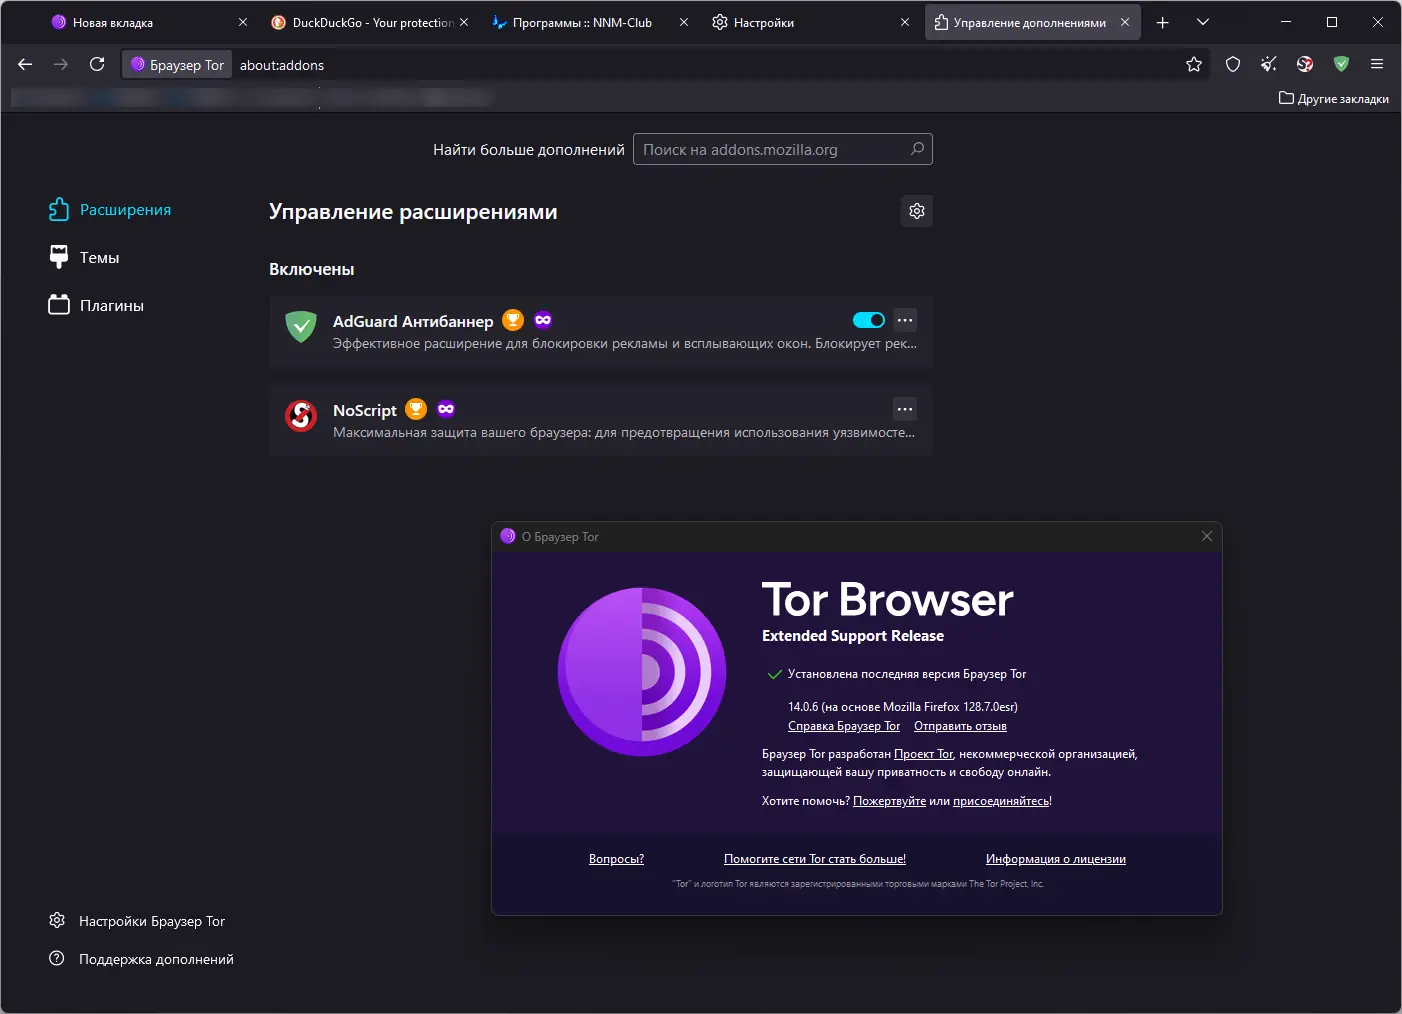The width and height of the screenshot is (1402, 1014).
Task: Click the NoScript recommended trophy badge
Action: [x=416, y=409]
